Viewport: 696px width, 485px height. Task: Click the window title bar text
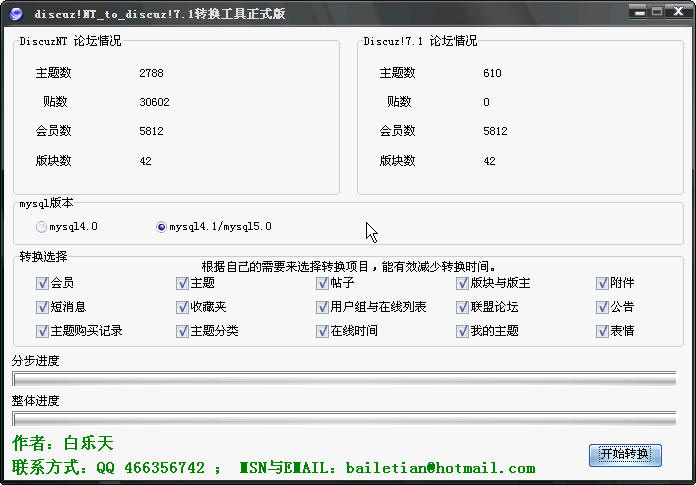(160, 14)
